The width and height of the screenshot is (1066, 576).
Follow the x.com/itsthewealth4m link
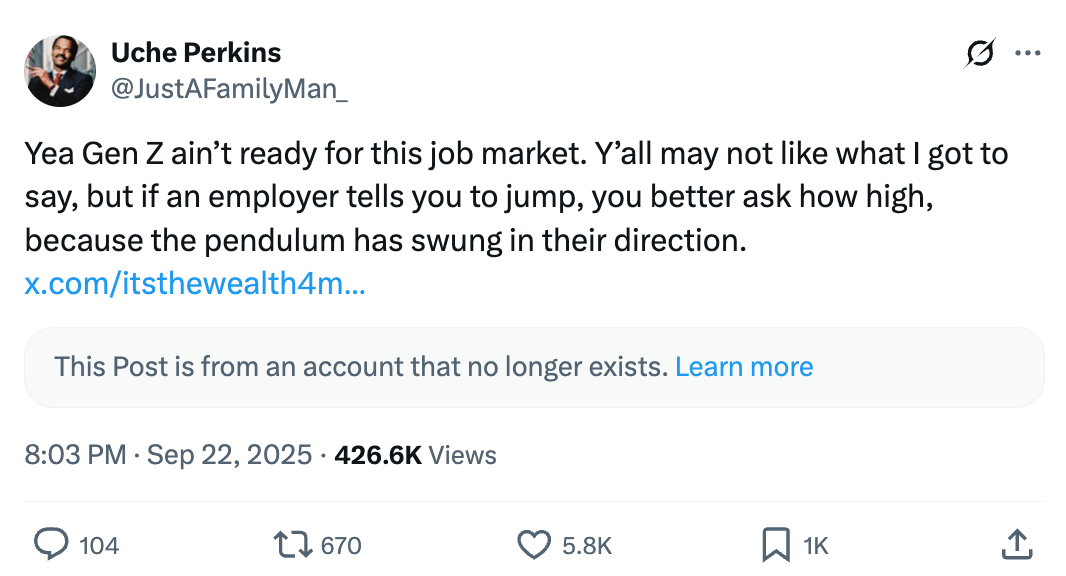195,284
